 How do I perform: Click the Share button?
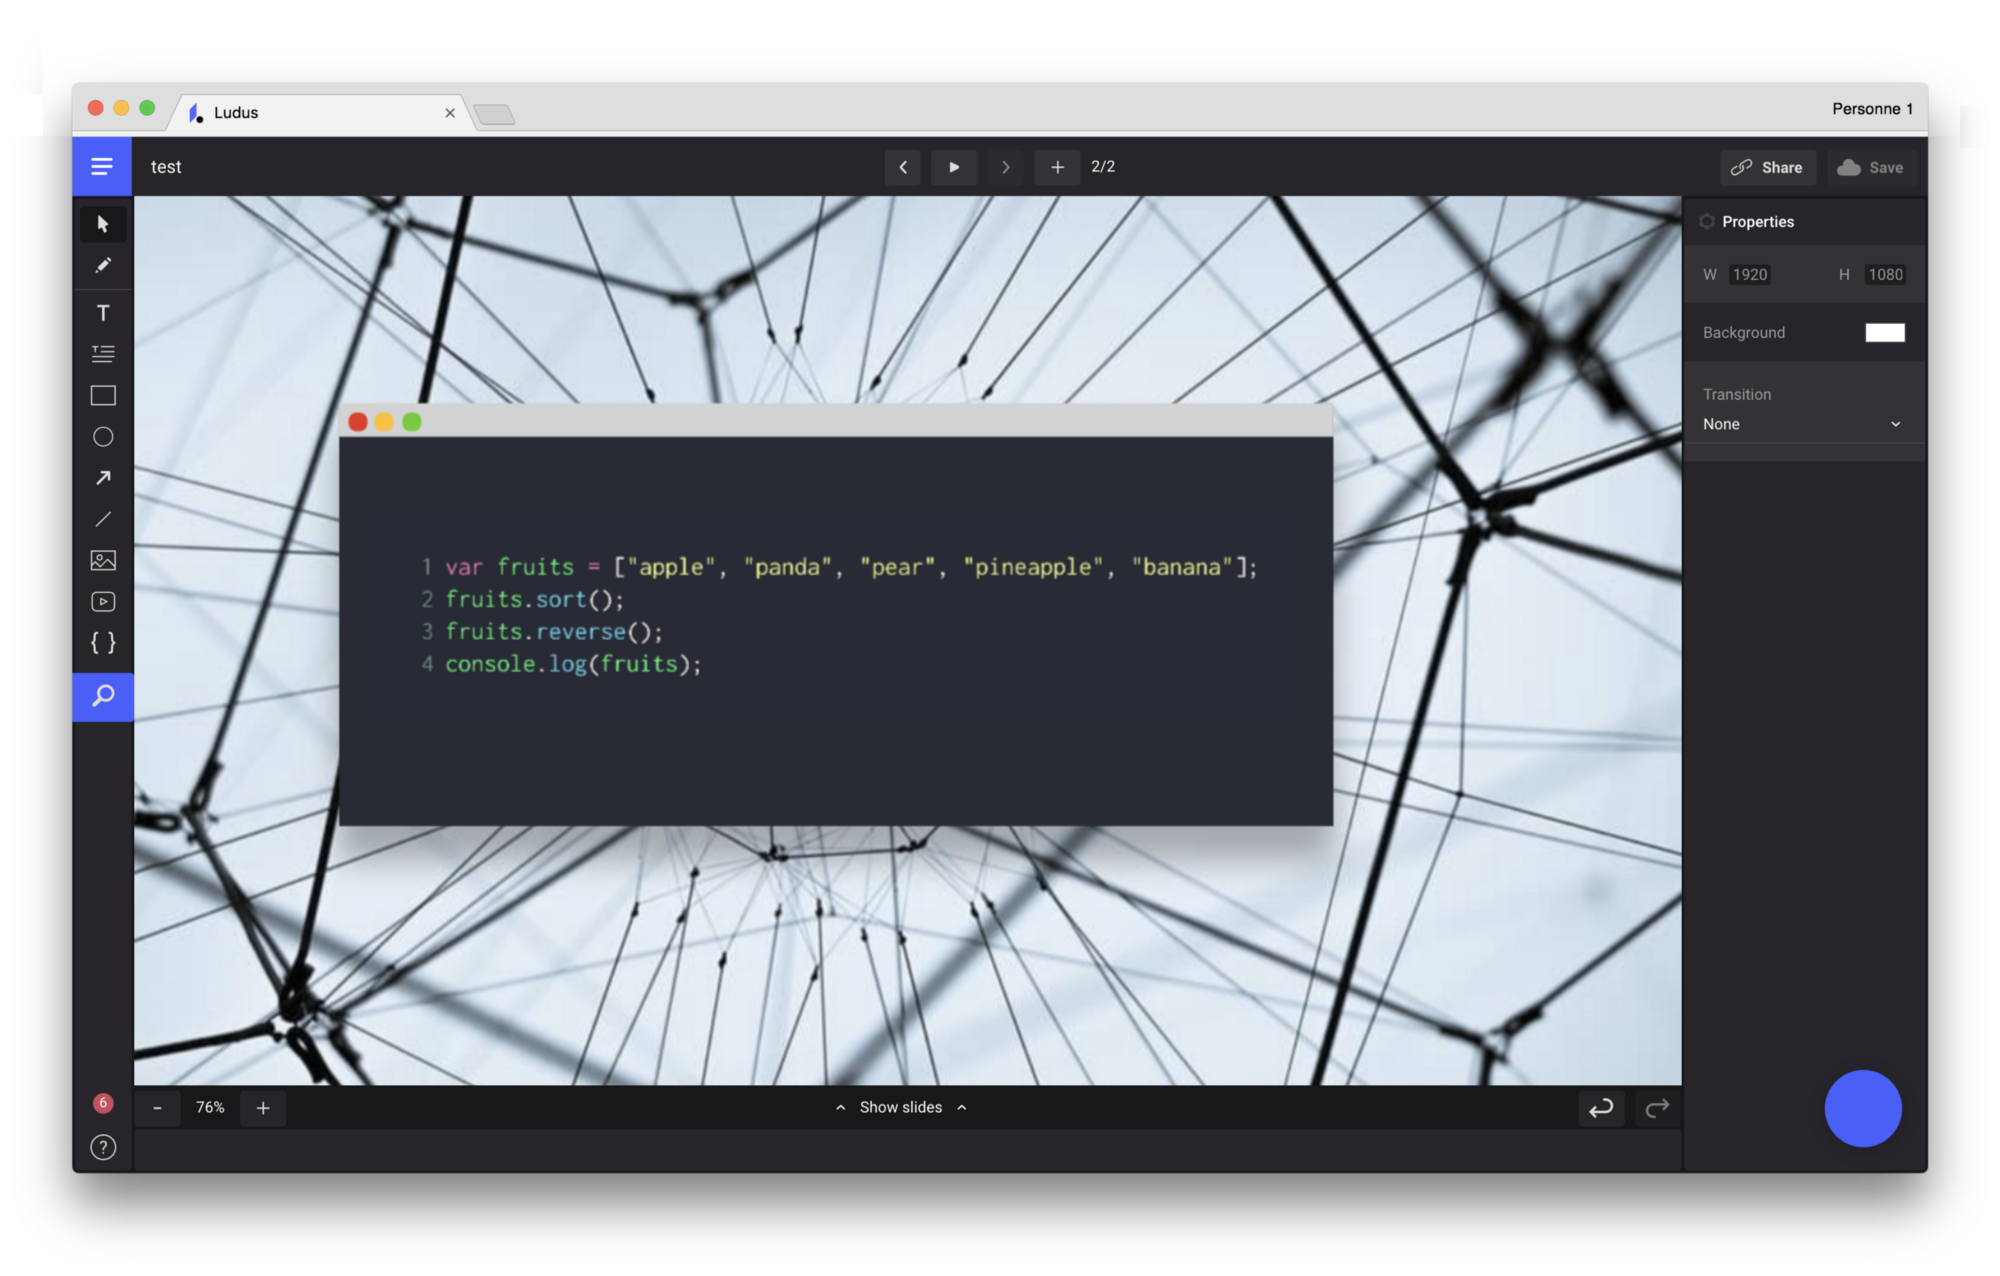pos(1768,166)
